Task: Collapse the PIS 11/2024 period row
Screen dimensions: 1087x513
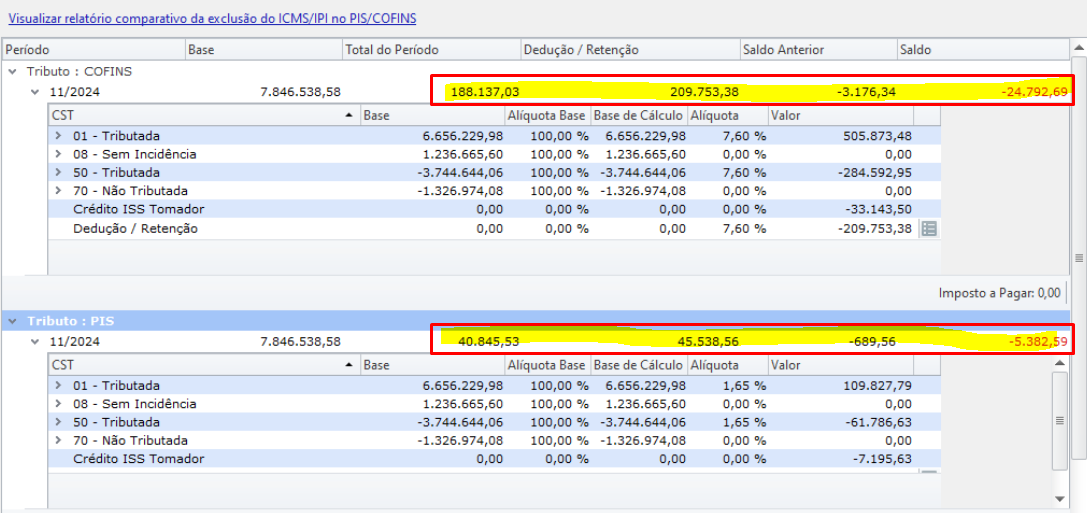Action: (x=35, y=341)
